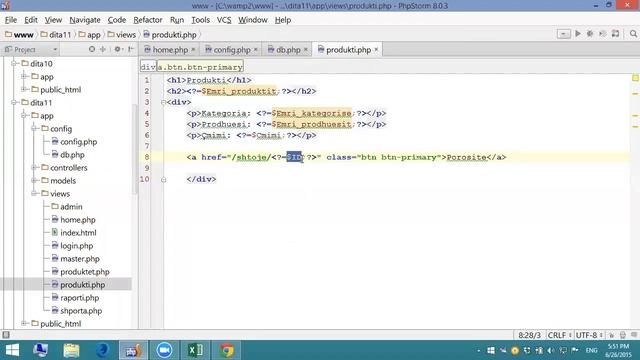This screenshot has width=640, height=360.
Task: Open Windows Start button
Action: pyautogui.click(x=12, y=350)
